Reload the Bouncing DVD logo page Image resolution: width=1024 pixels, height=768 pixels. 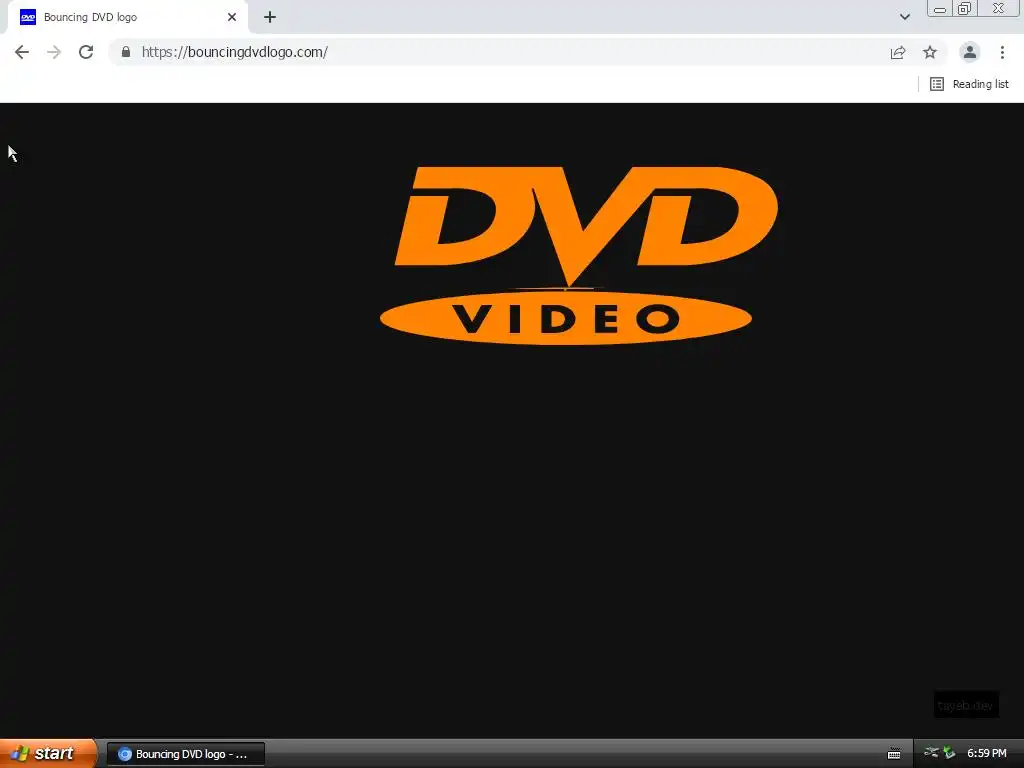pyautogui.click(x=86, y=52)
